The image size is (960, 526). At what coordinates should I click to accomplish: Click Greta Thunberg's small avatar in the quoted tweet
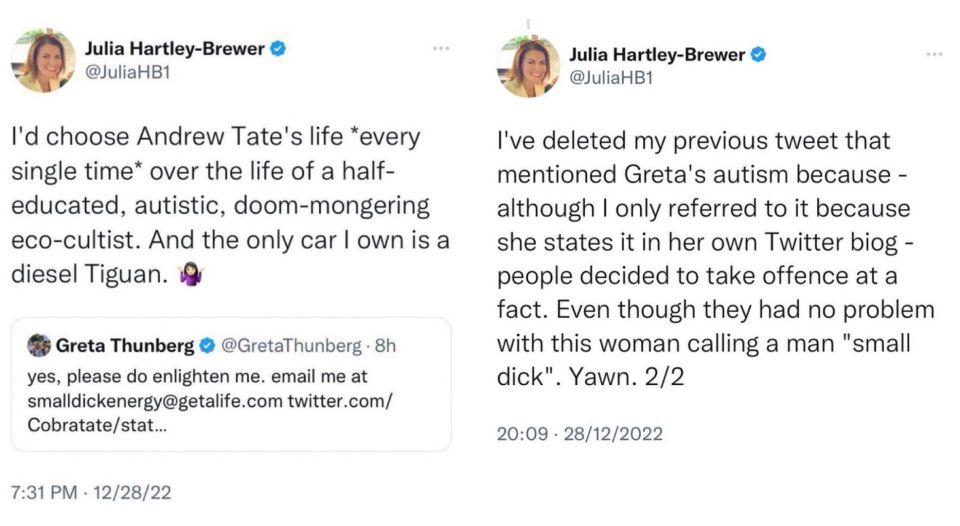tap(39, 347)
